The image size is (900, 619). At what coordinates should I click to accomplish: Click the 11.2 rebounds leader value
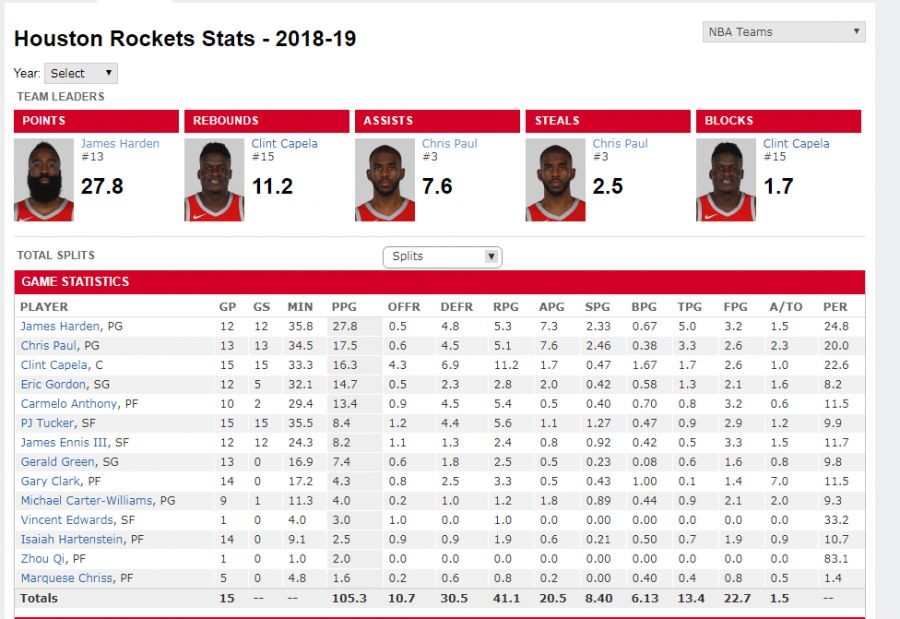[273, 187]
